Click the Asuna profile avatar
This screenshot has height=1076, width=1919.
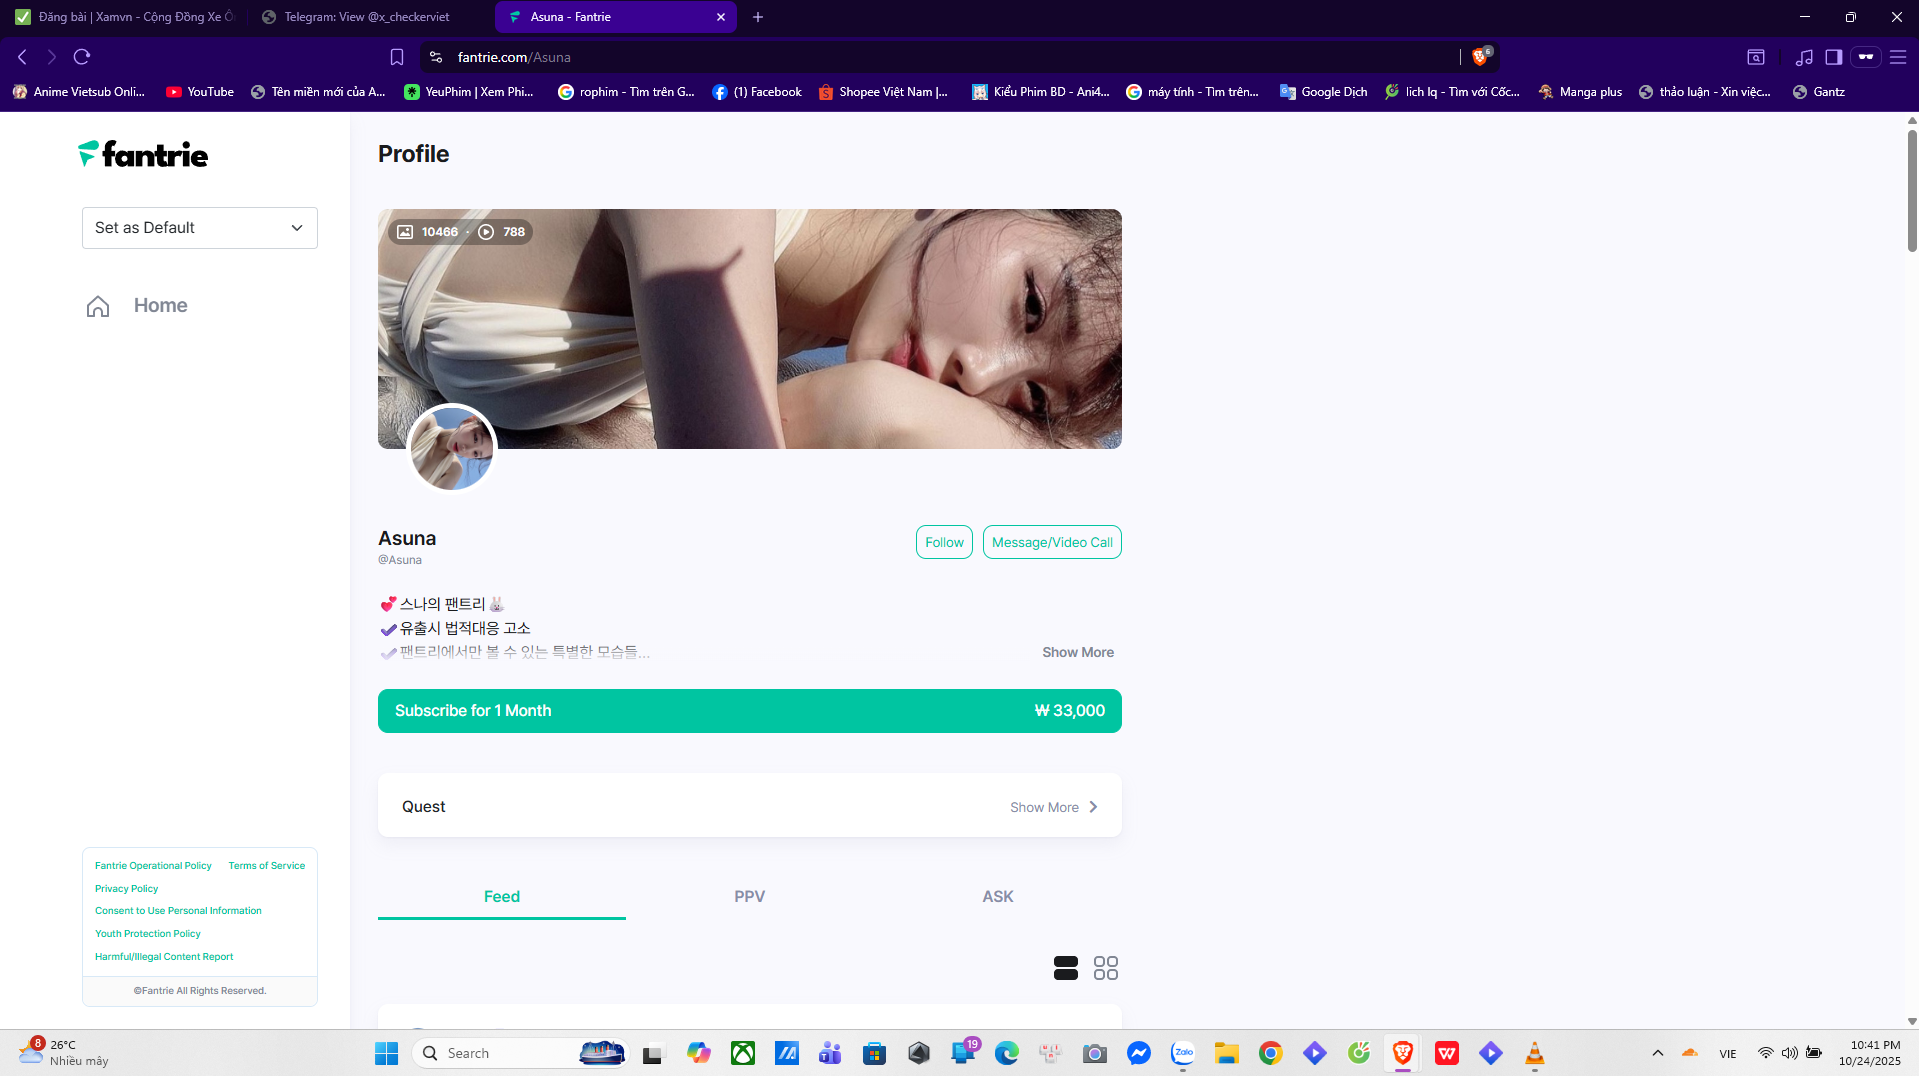click(452, 448)
